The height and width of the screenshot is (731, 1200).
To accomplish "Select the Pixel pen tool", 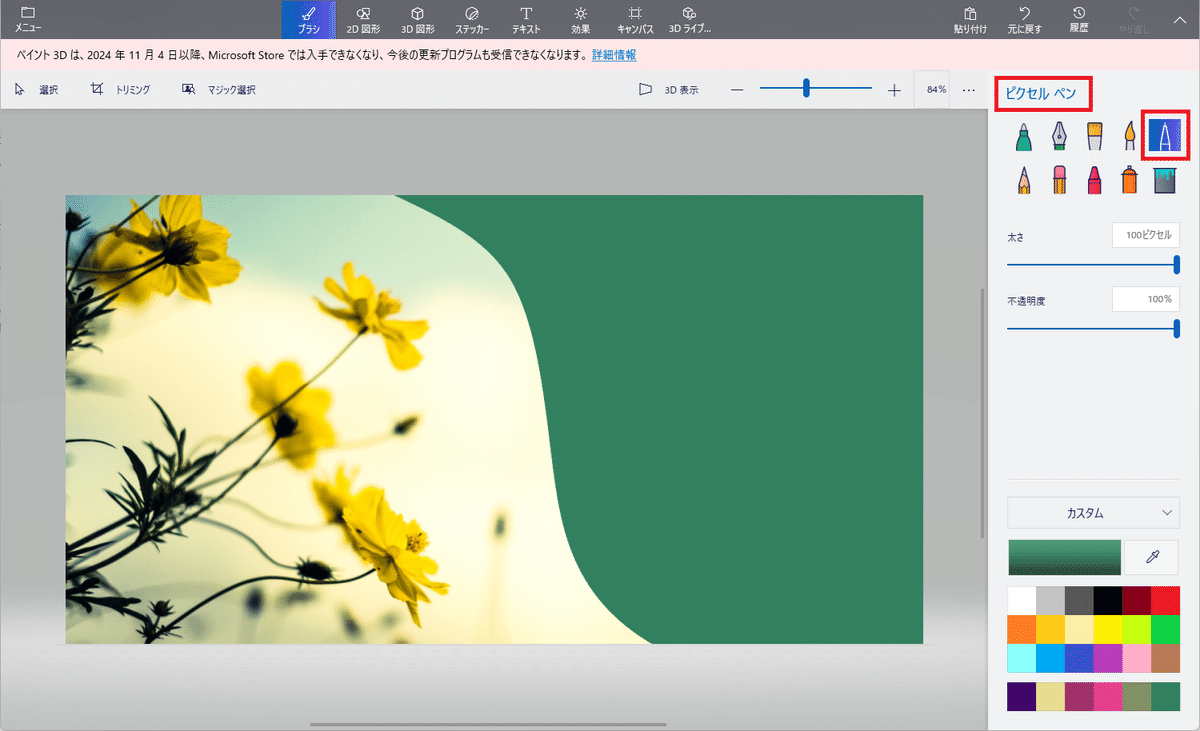I will coord(1164,136).
